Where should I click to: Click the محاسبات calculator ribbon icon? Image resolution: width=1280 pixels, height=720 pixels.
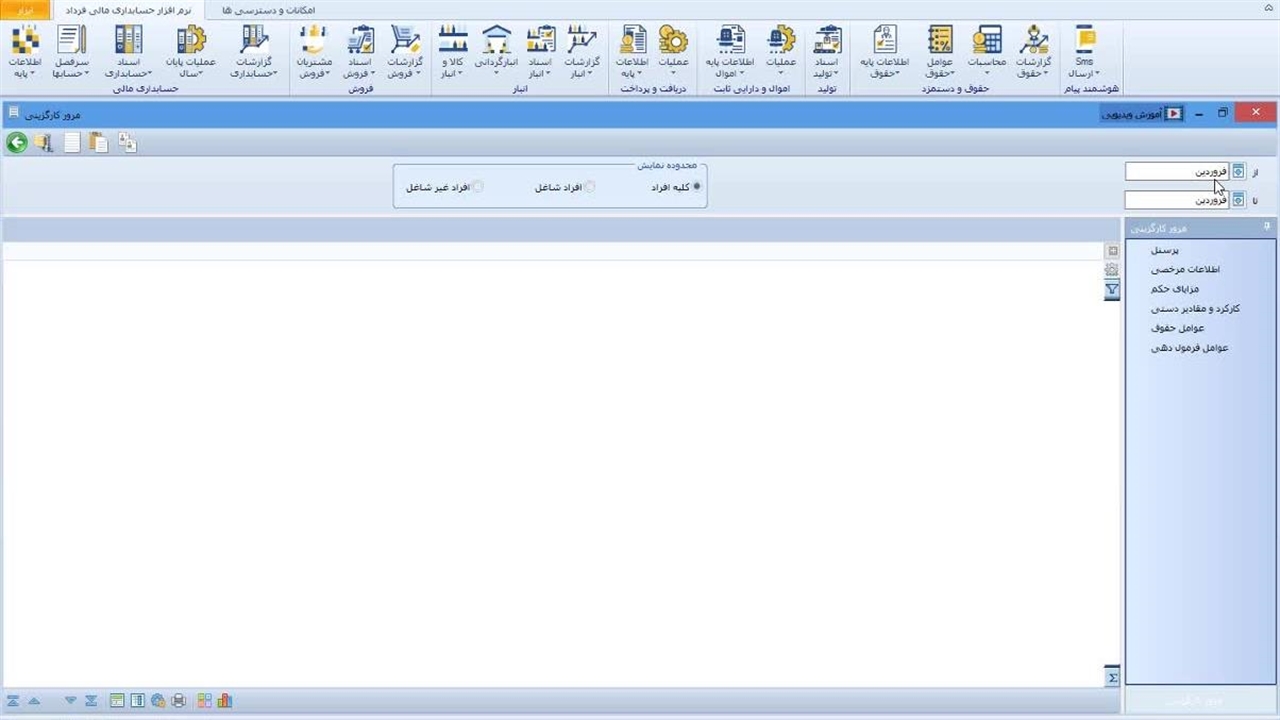tap(986, 53)
